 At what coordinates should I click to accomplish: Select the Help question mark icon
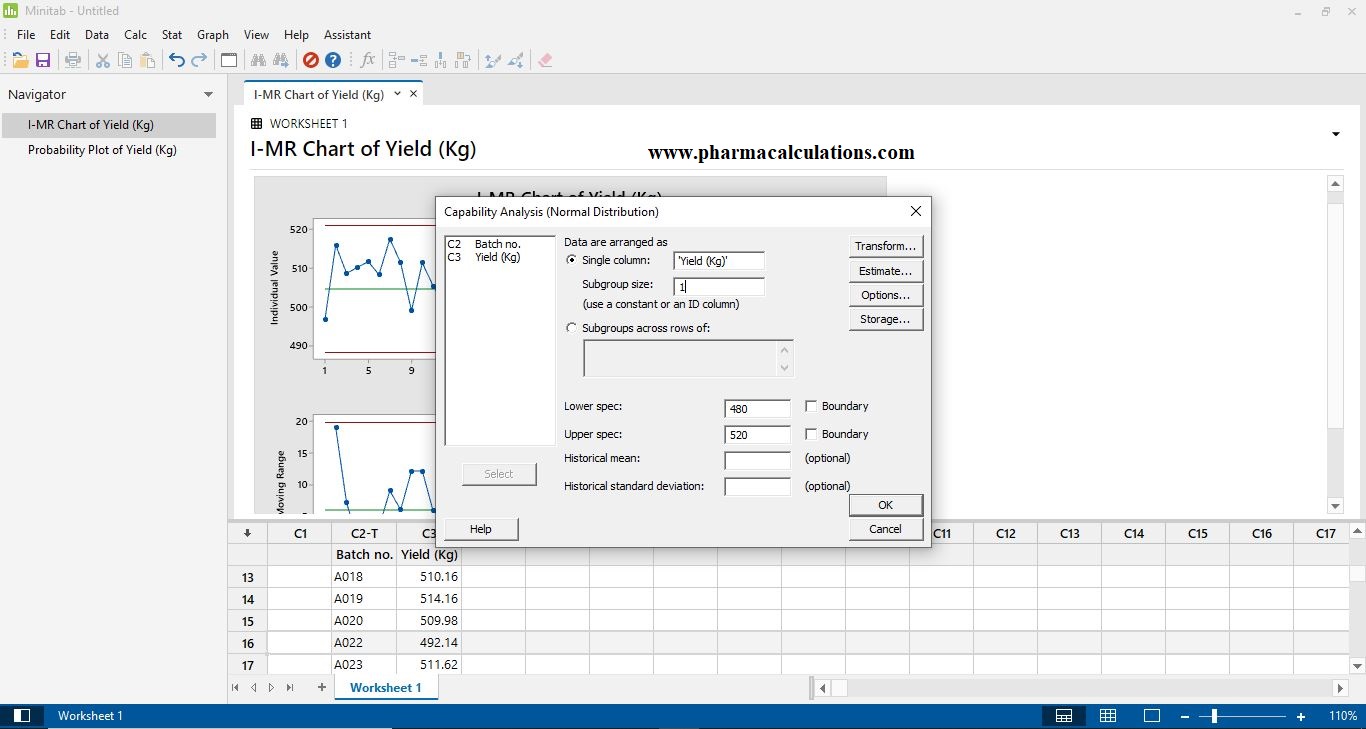333,60
